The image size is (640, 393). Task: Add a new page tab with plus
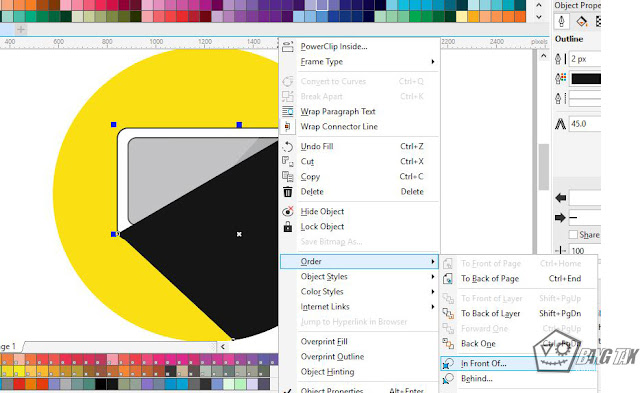(x=21, y=29)
